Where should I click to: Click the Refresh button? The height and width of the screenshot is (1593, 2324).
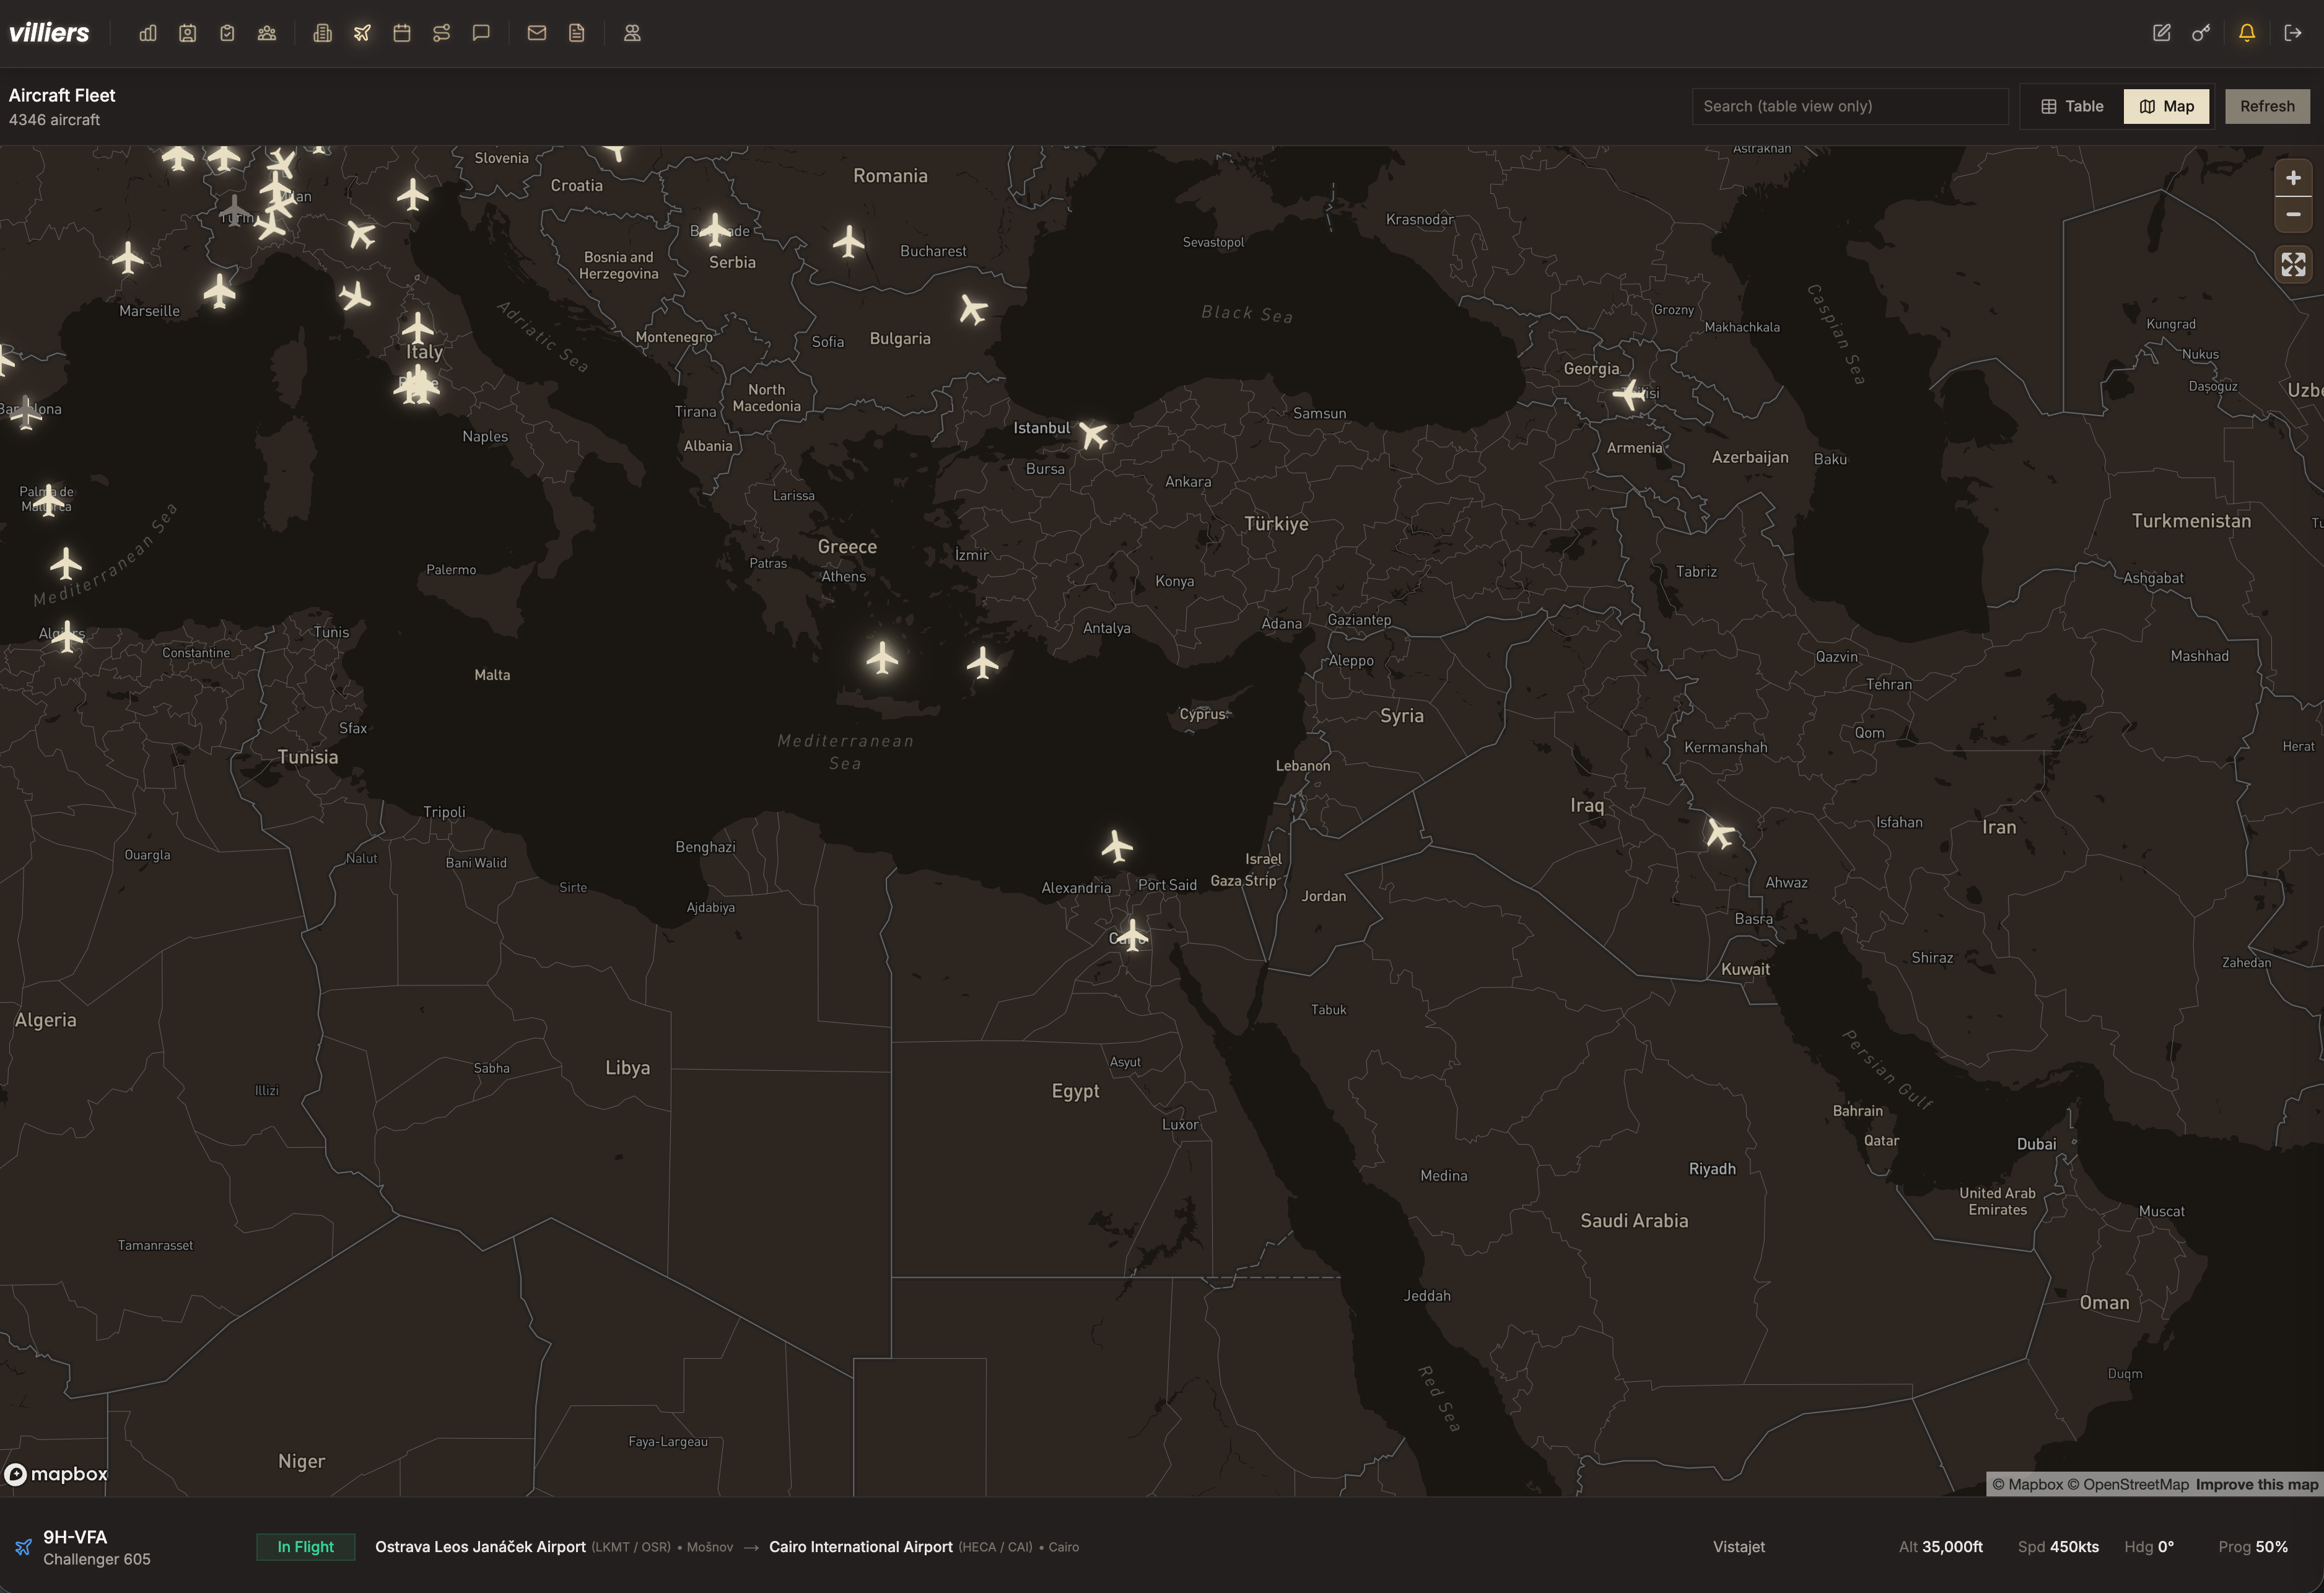[x=2267, y=106]
